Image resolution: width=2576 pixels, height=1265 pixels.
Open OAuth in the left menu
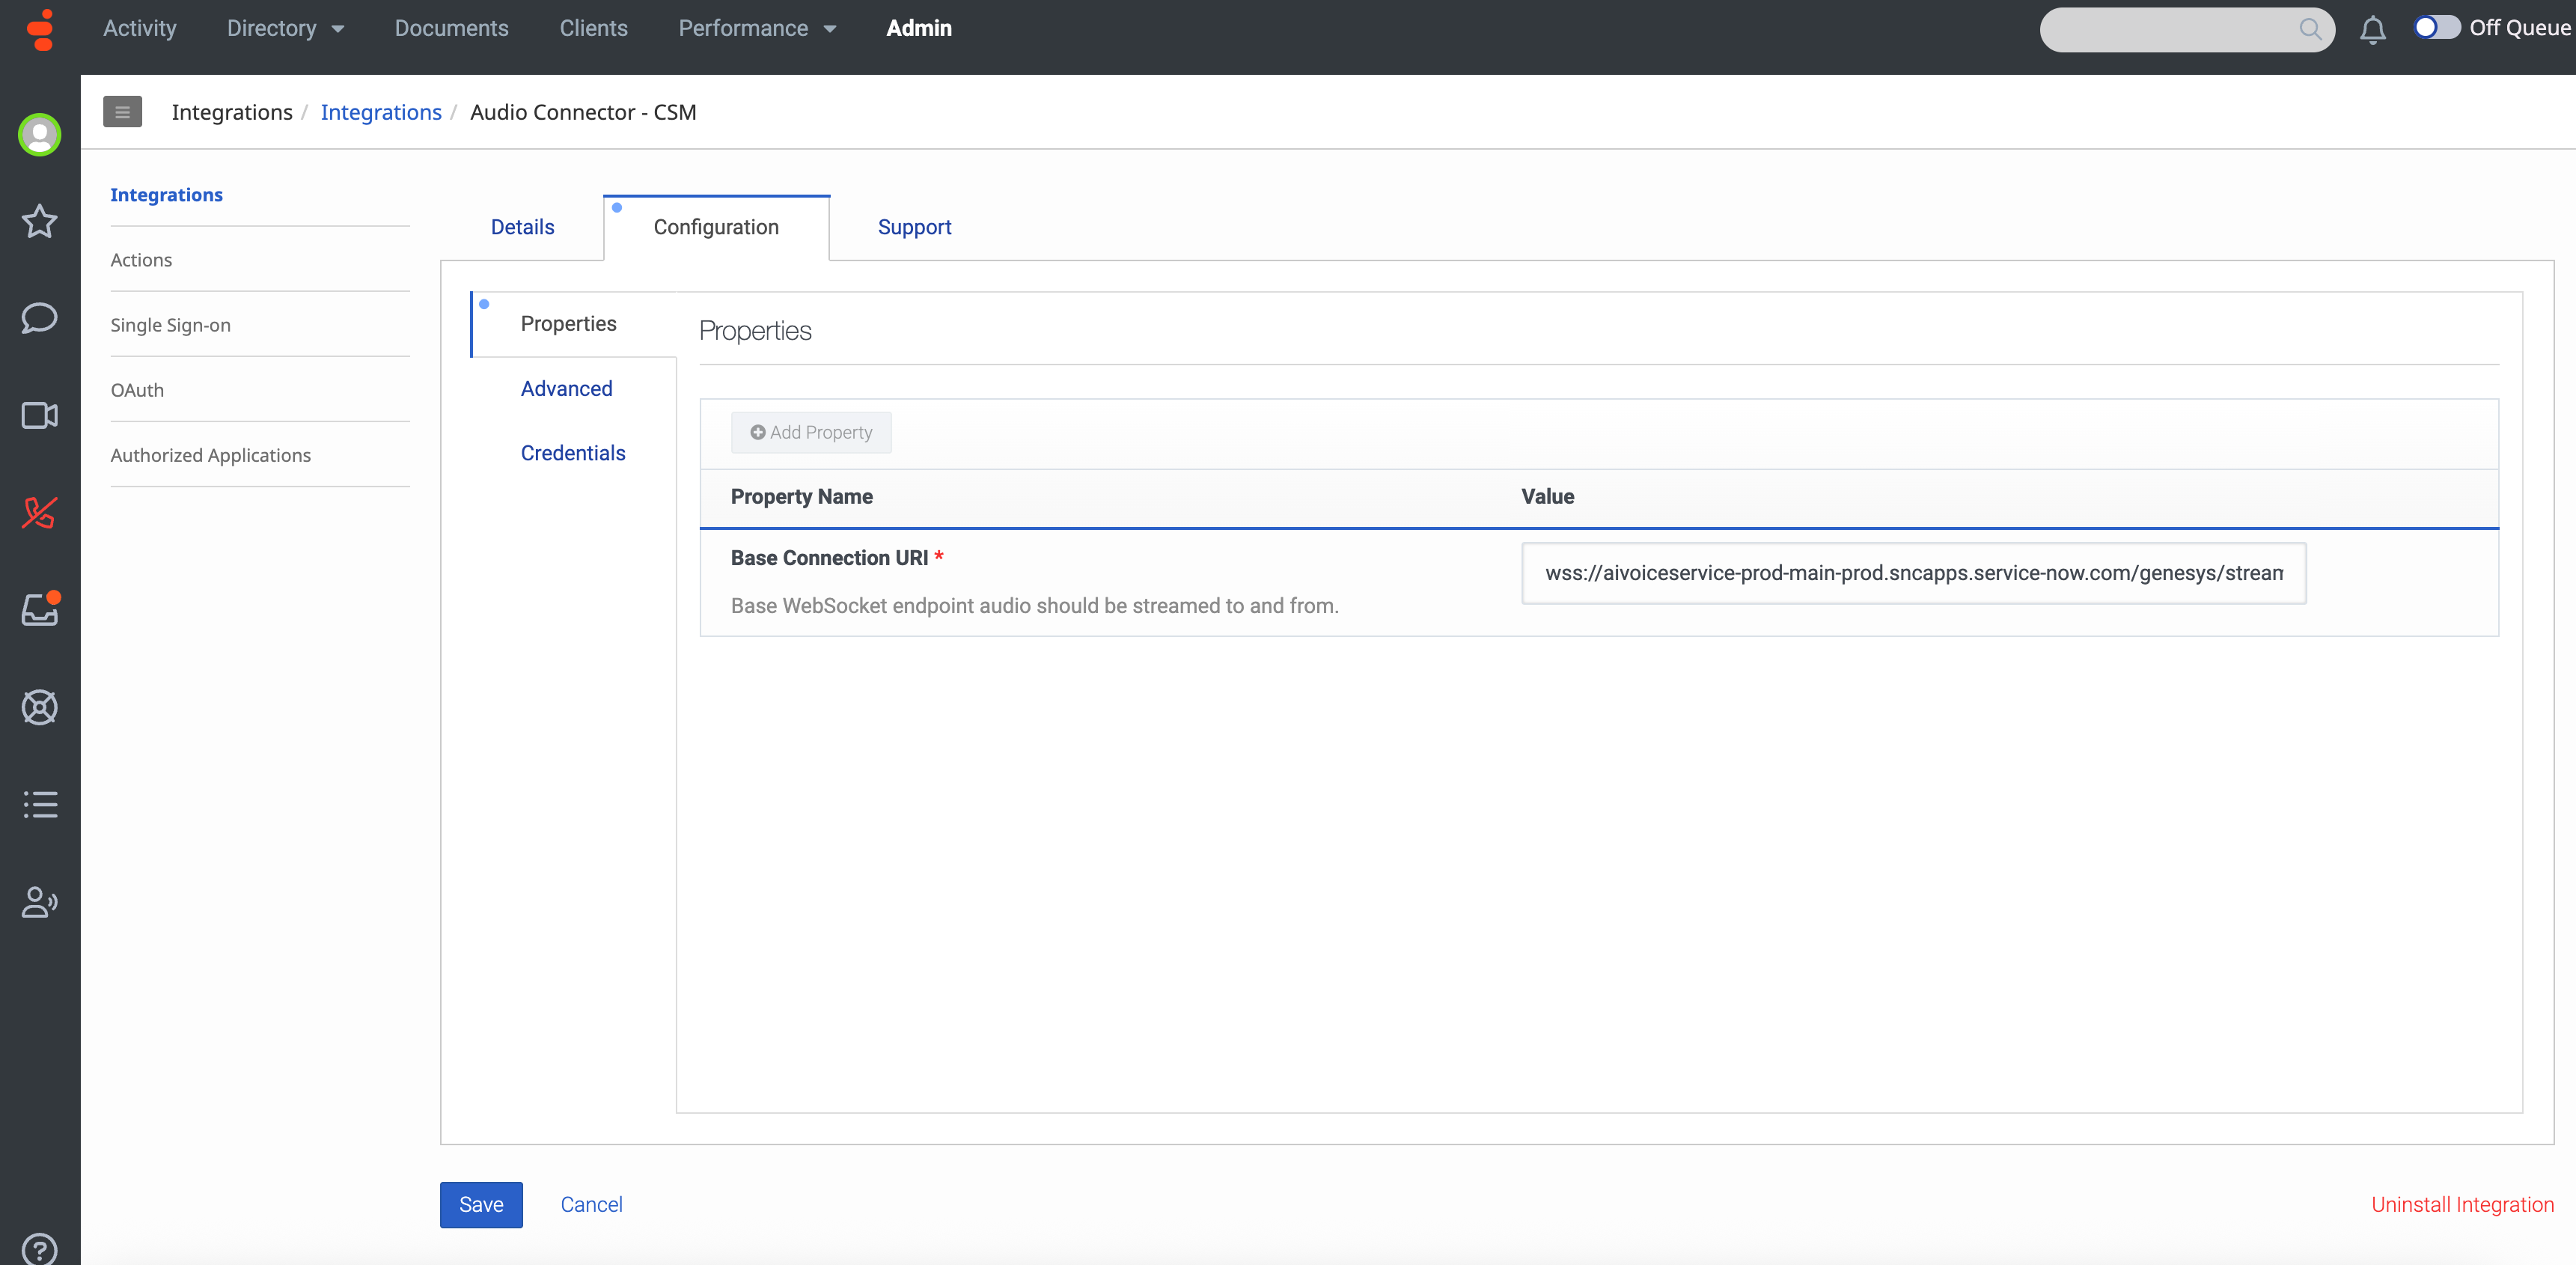click(x=137, y=389)
